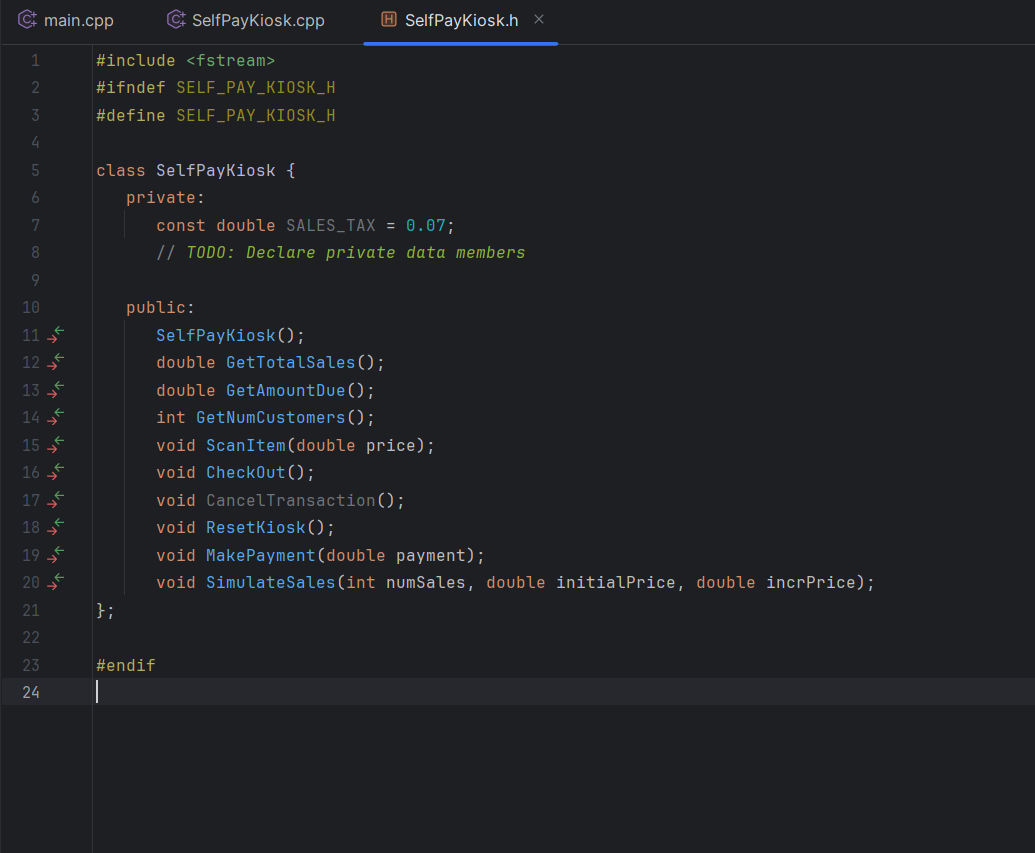Switch to the main.cpp tab
The width and height of the screenshot is (1035, 853).
click(x=75, y=19)
